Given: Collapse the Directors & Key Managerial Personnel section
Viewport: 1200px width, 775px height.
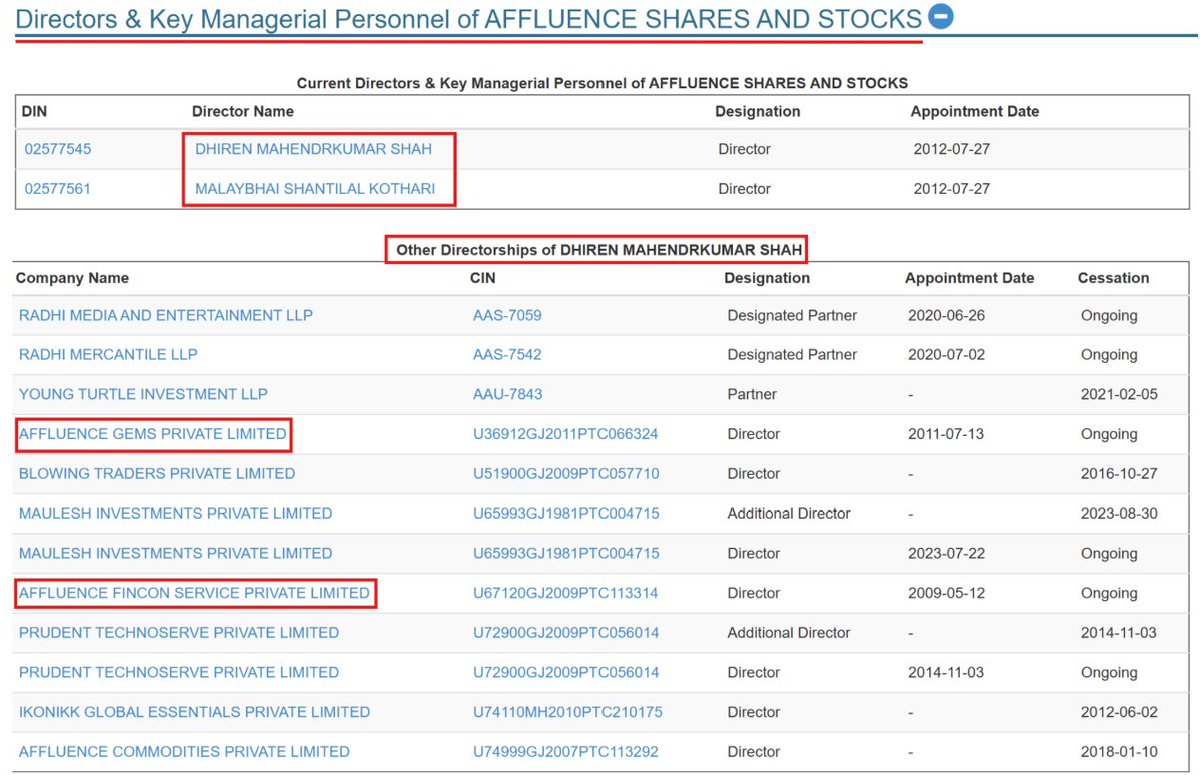Looking at the screenshot, I should [941, 16].
